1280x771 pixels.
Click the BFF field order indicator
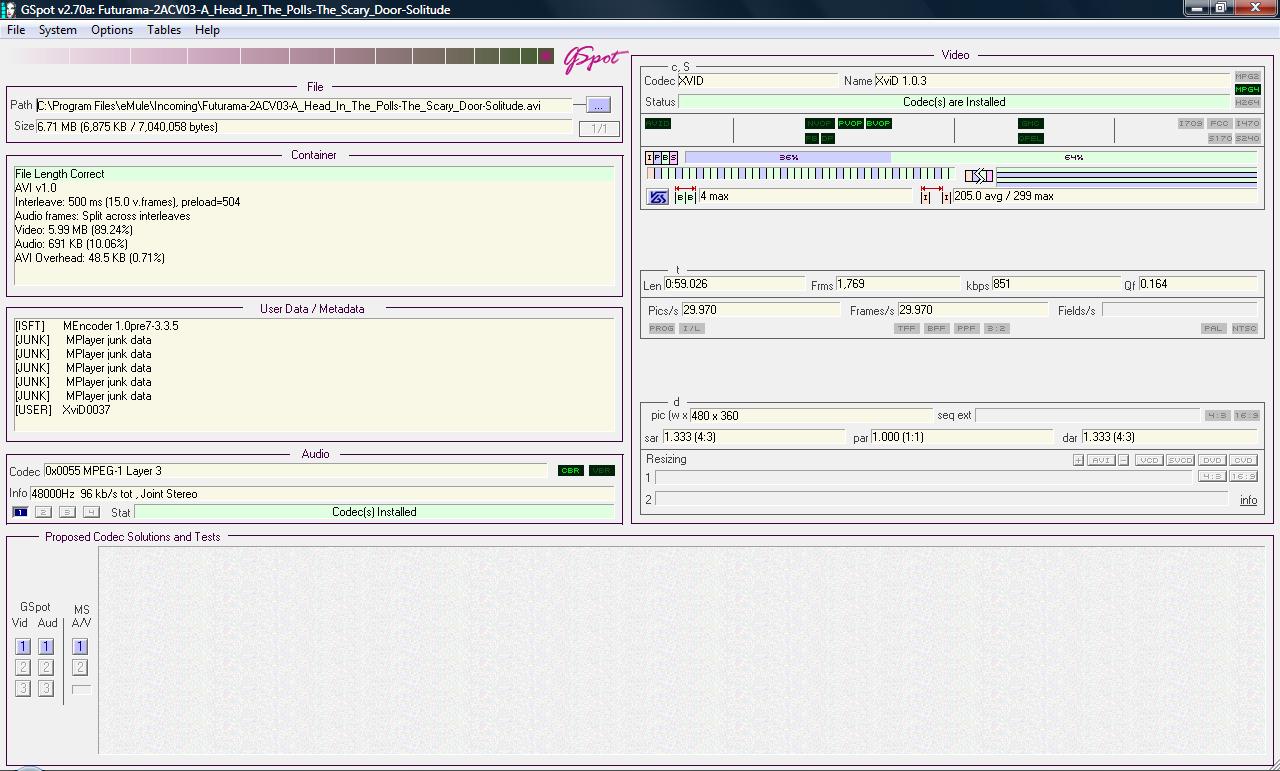[x=936, y=328]
